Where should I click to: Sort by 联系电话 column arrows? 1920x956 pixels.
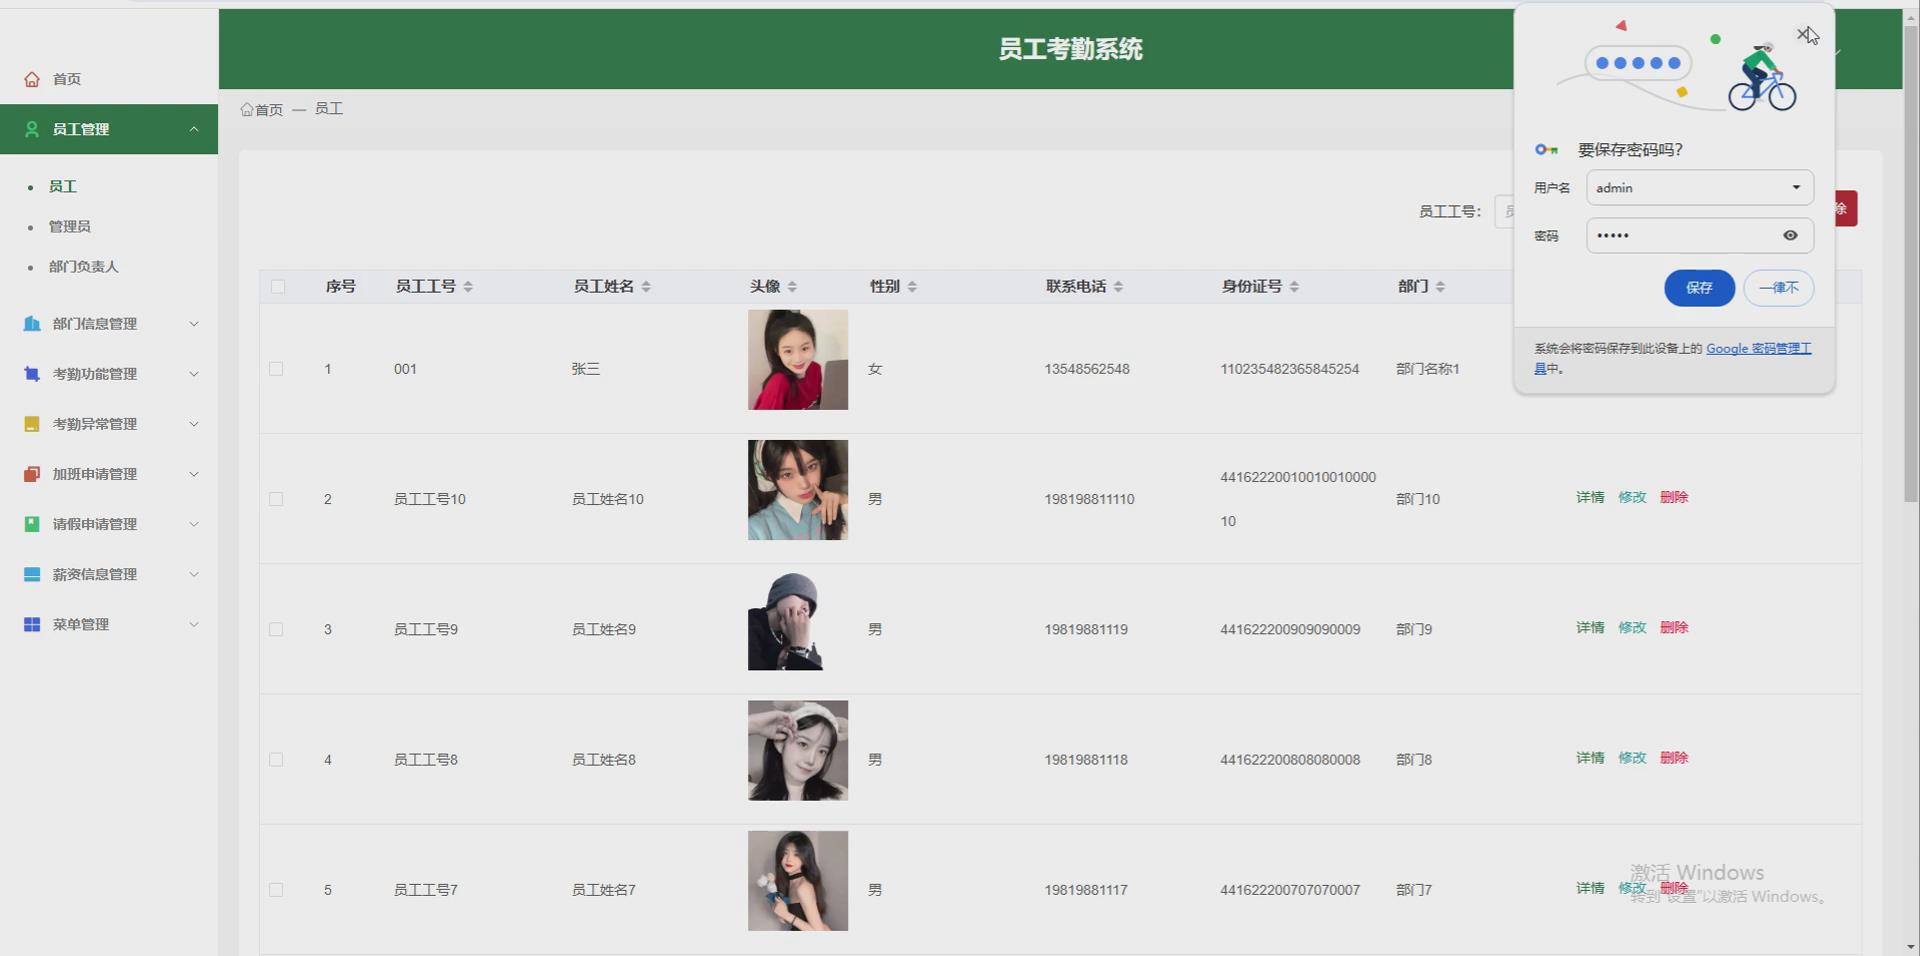pyautogui.click(x=1118, y=287)
